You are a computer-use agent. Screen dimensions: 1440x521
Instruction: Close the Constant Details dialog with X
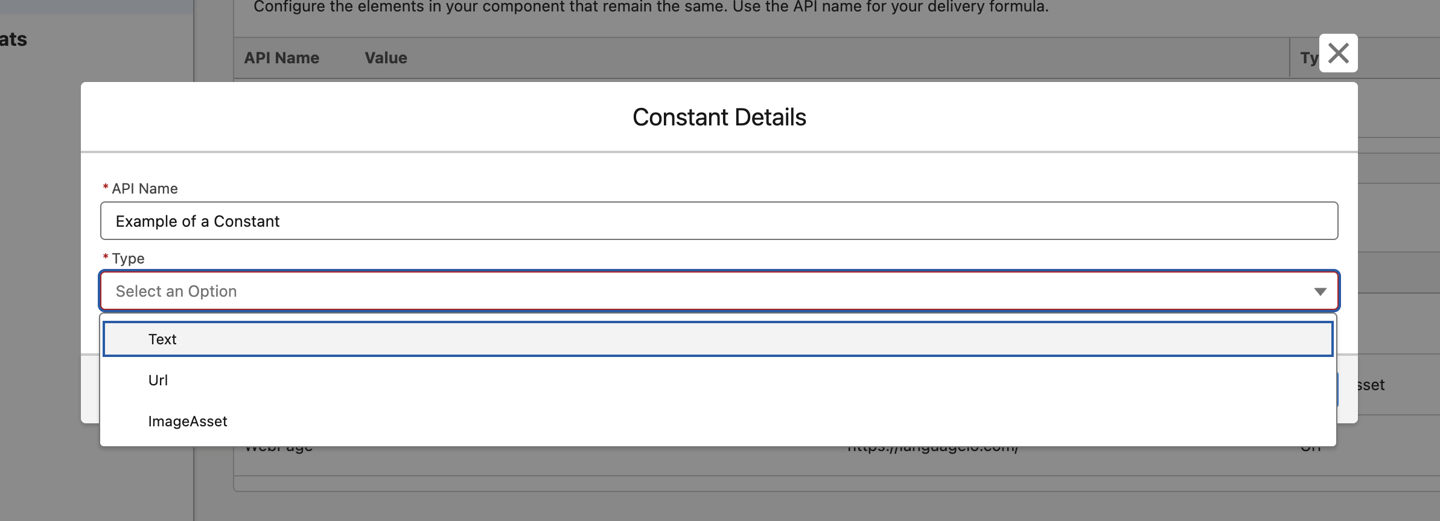click(1338, 53)
